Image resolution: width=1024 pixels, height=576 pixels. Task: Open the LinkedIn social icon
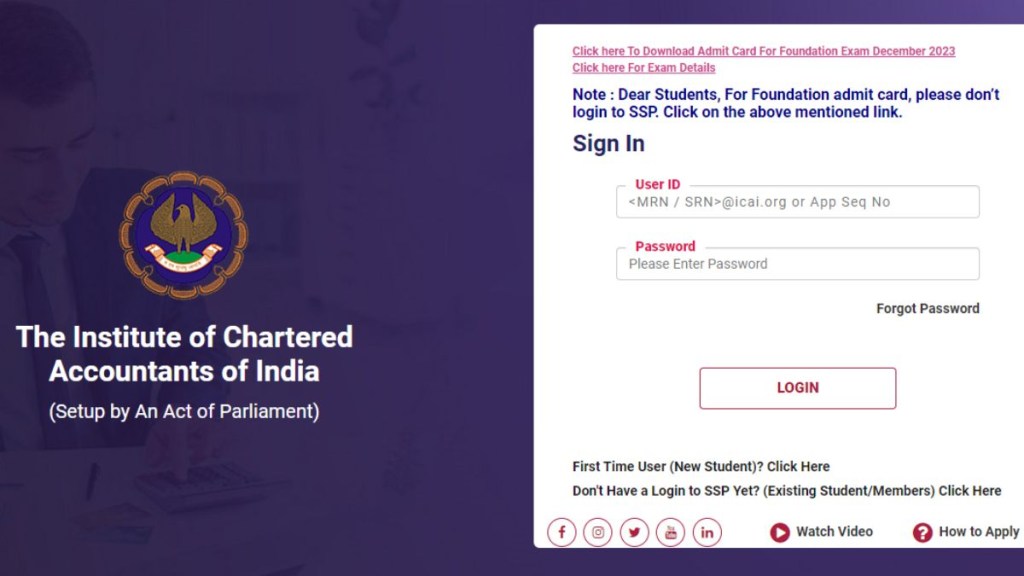tap(706, 532)
